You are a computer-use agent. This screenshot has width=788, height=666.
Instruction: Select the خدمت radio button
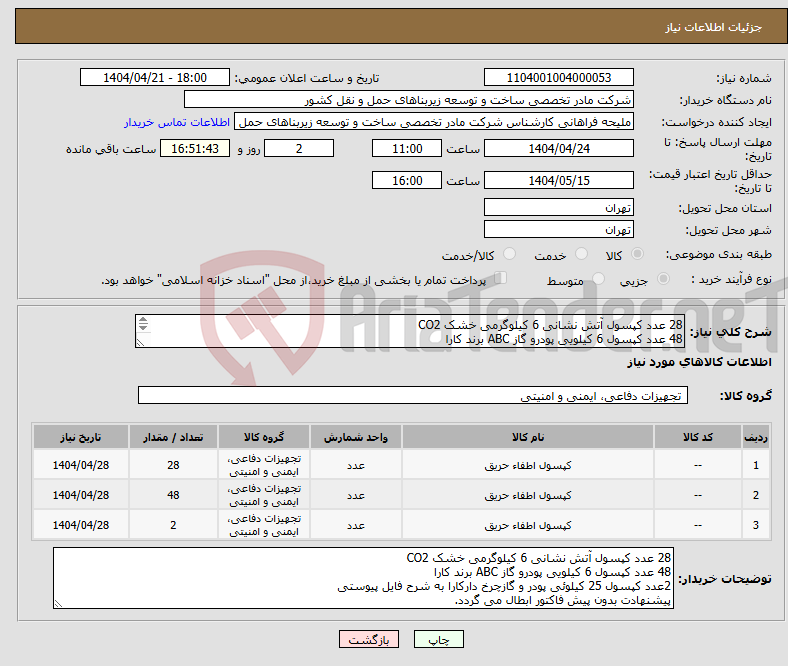[581, 254]
